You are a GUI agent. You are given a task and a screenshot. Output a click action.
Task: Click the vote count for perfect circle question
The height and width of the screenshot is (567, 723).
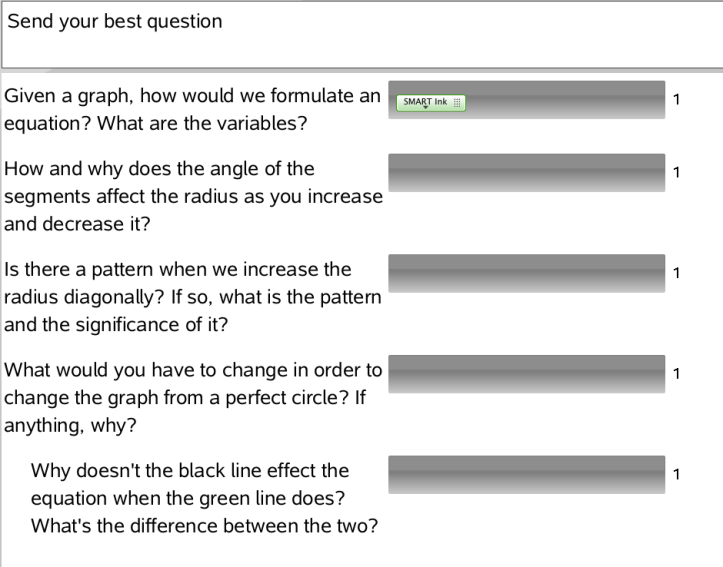(677, 374)
